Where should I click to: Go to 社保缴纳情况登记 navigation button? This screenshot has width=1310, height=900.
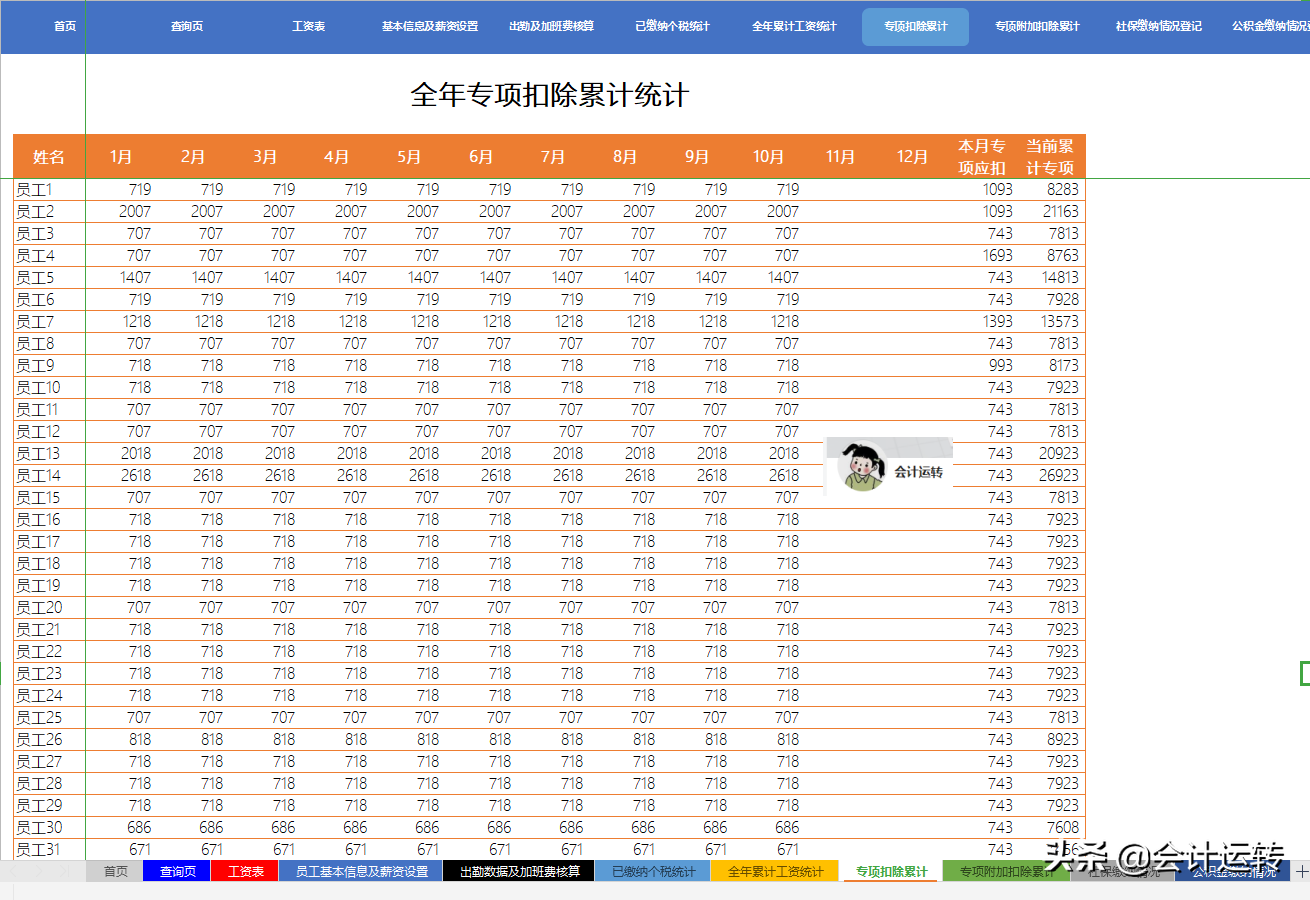[1158, 26]
